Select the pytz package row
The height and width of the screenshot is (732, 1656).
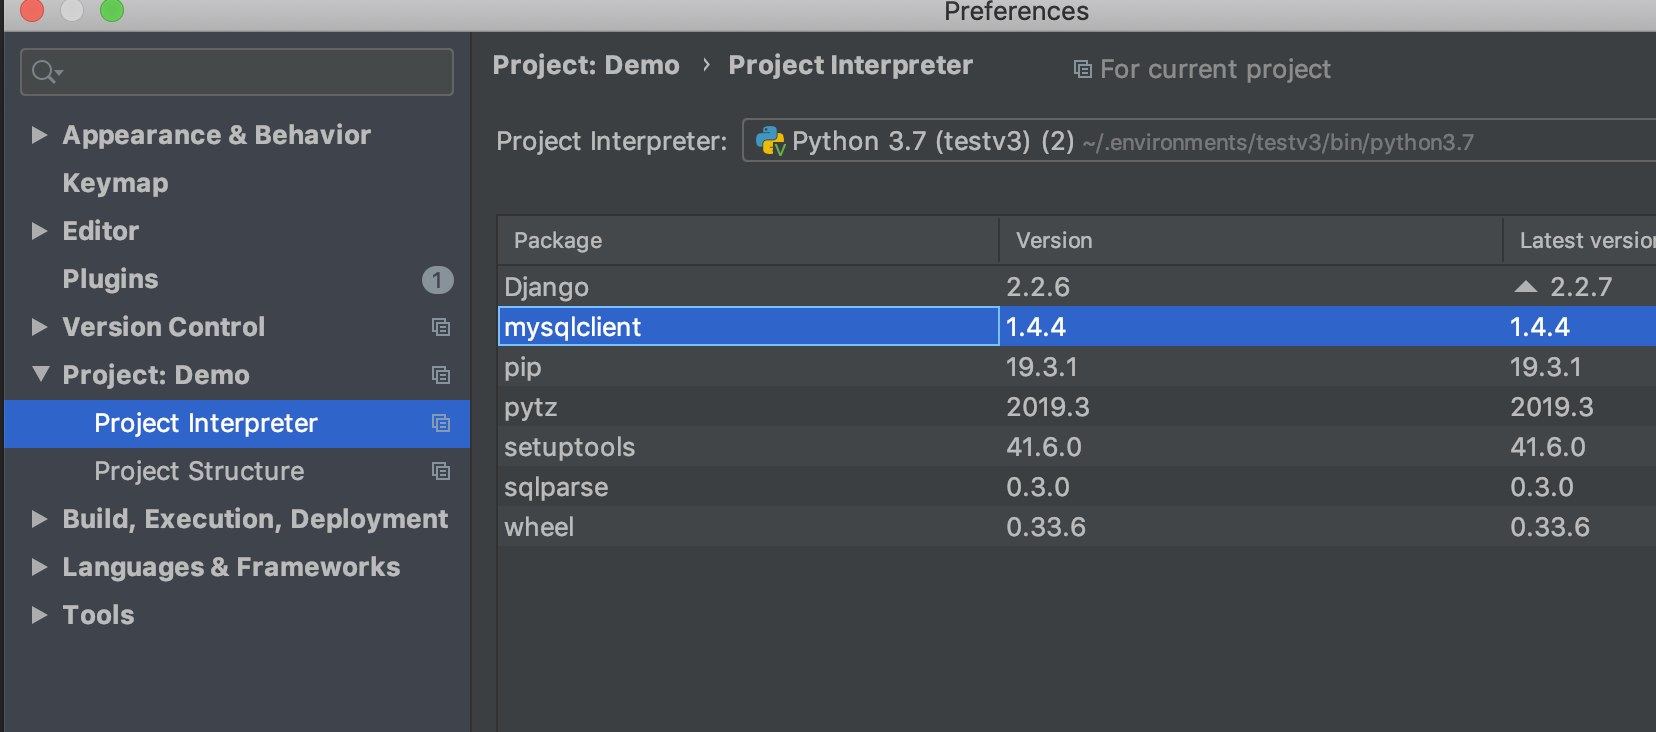point(1077,407)
